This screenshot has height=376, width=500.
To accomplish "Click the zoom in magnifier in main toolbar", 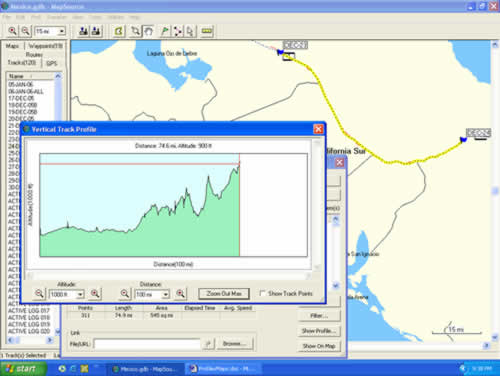I will [13, 31].
